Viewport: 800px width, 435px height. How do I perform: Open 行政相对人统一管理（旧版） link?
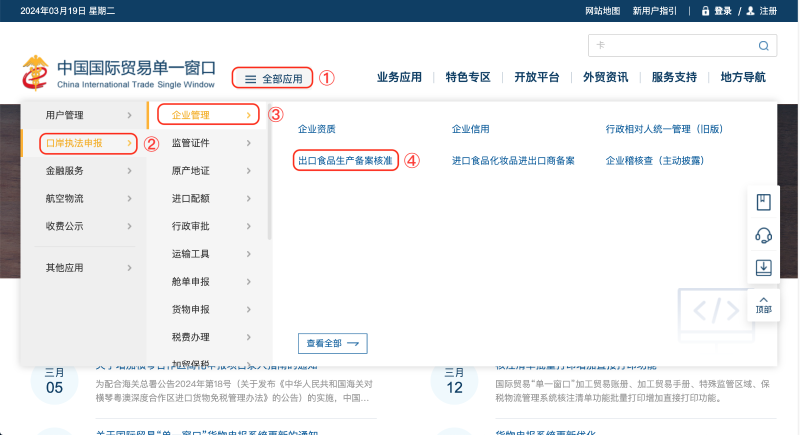pos(664,129)
